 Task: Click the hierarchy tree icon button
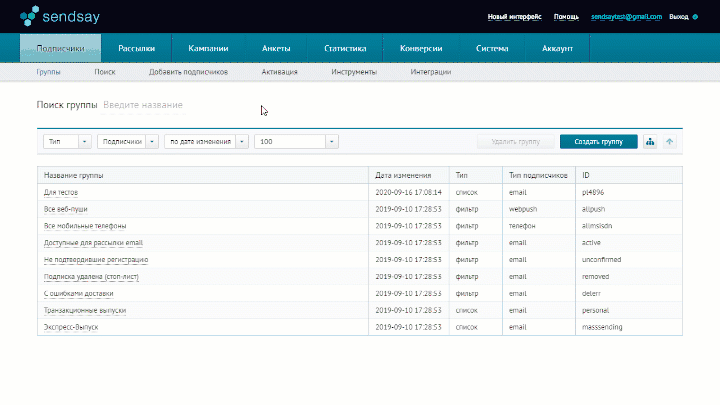[650, 142]
